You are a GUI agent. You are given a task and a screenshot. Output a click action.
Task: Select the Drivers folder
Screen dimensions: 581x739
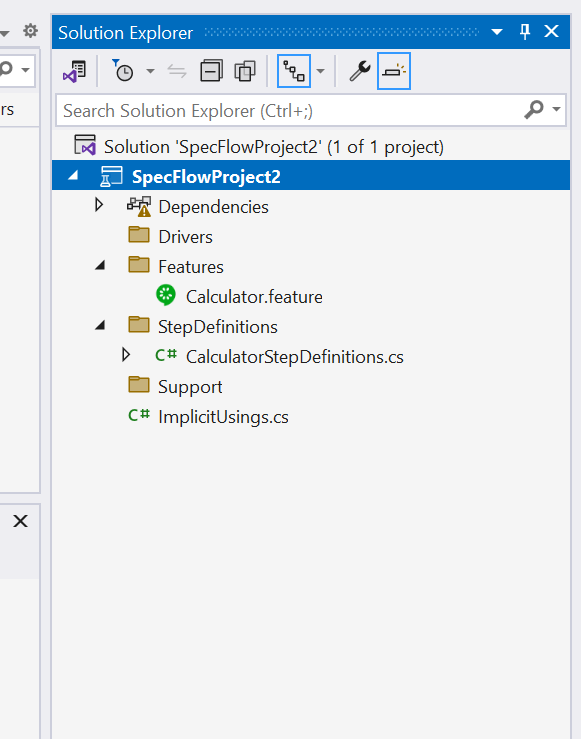click(x=185, y=237)
